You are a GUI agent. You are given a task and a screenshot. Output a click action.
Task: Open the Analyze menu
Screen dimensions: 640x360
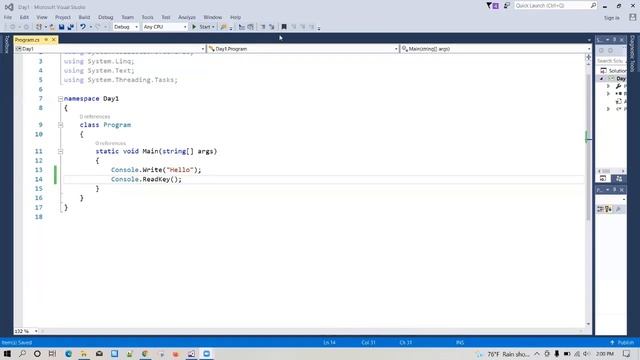tap(187, 17)
